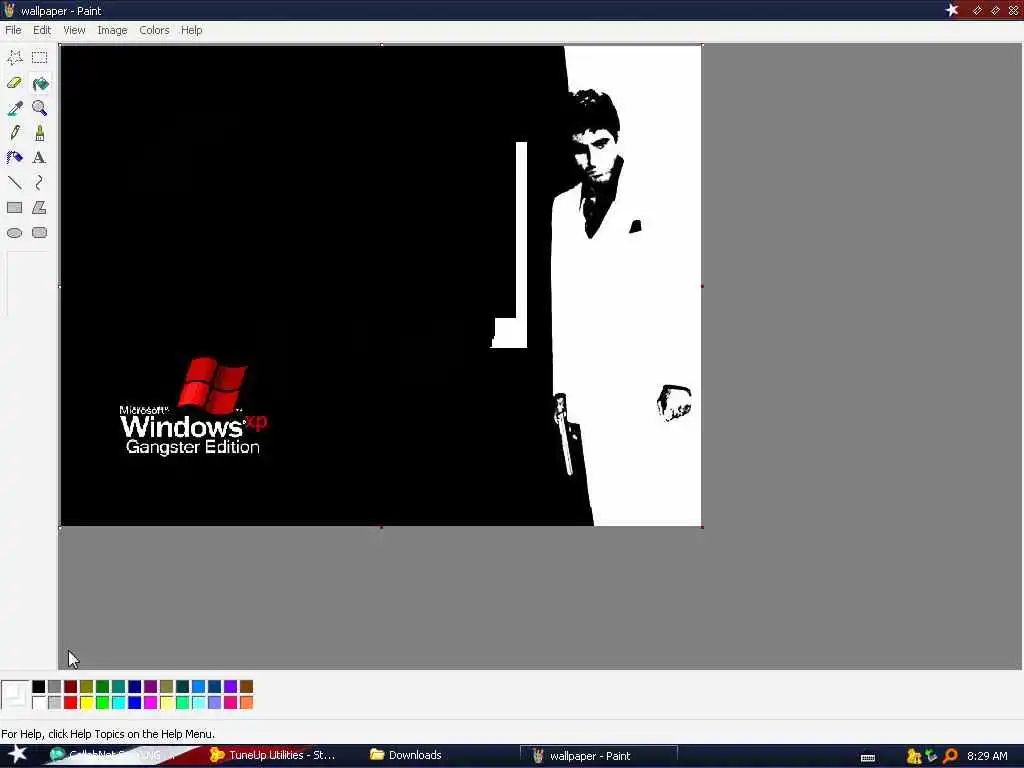Screen dimensions: 1024x768
Task: Pick the dark gray color swatch
Action: point(54,686)
